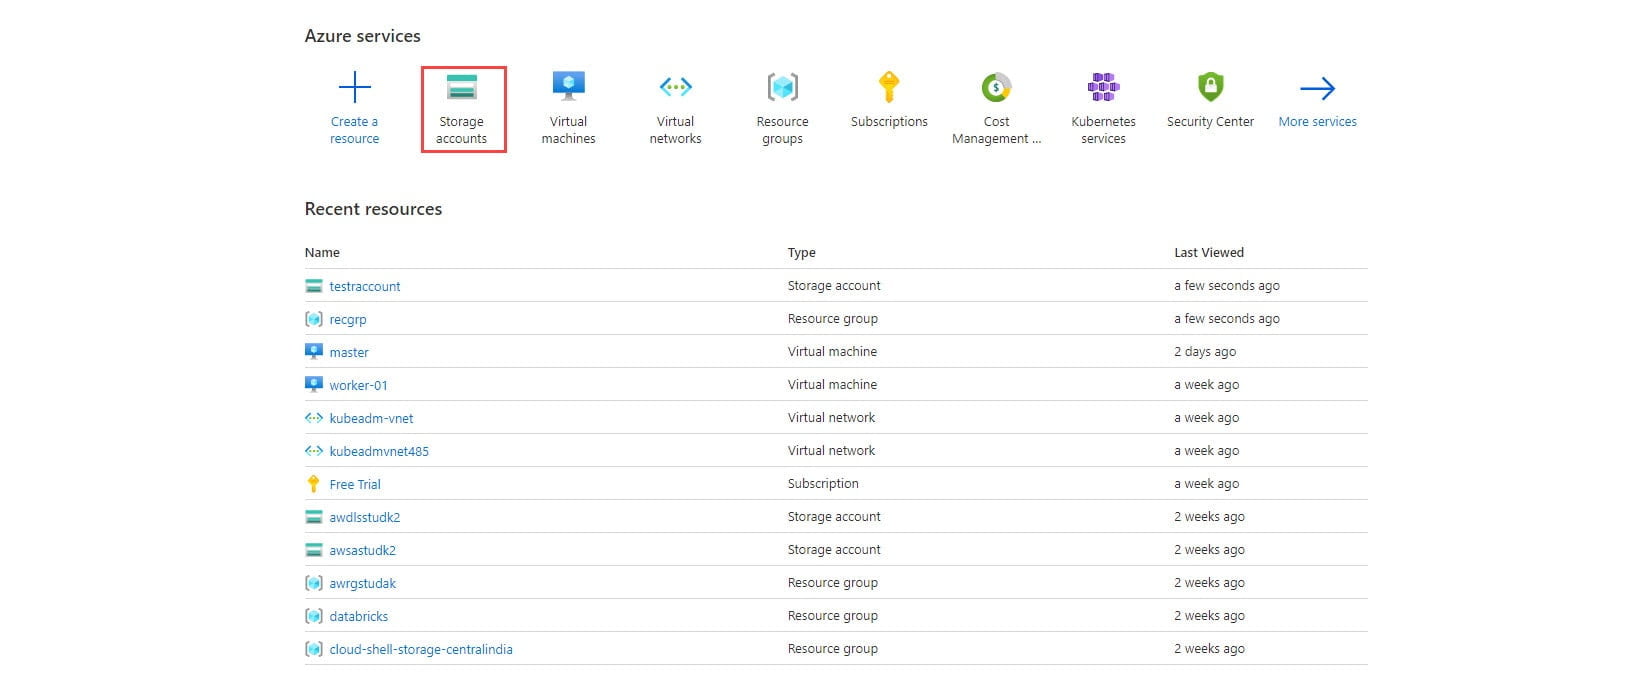This screenshot has width=1630, height=684.
Task: Click the Kubernetes services label text
Action: (x=1103, y=130)
